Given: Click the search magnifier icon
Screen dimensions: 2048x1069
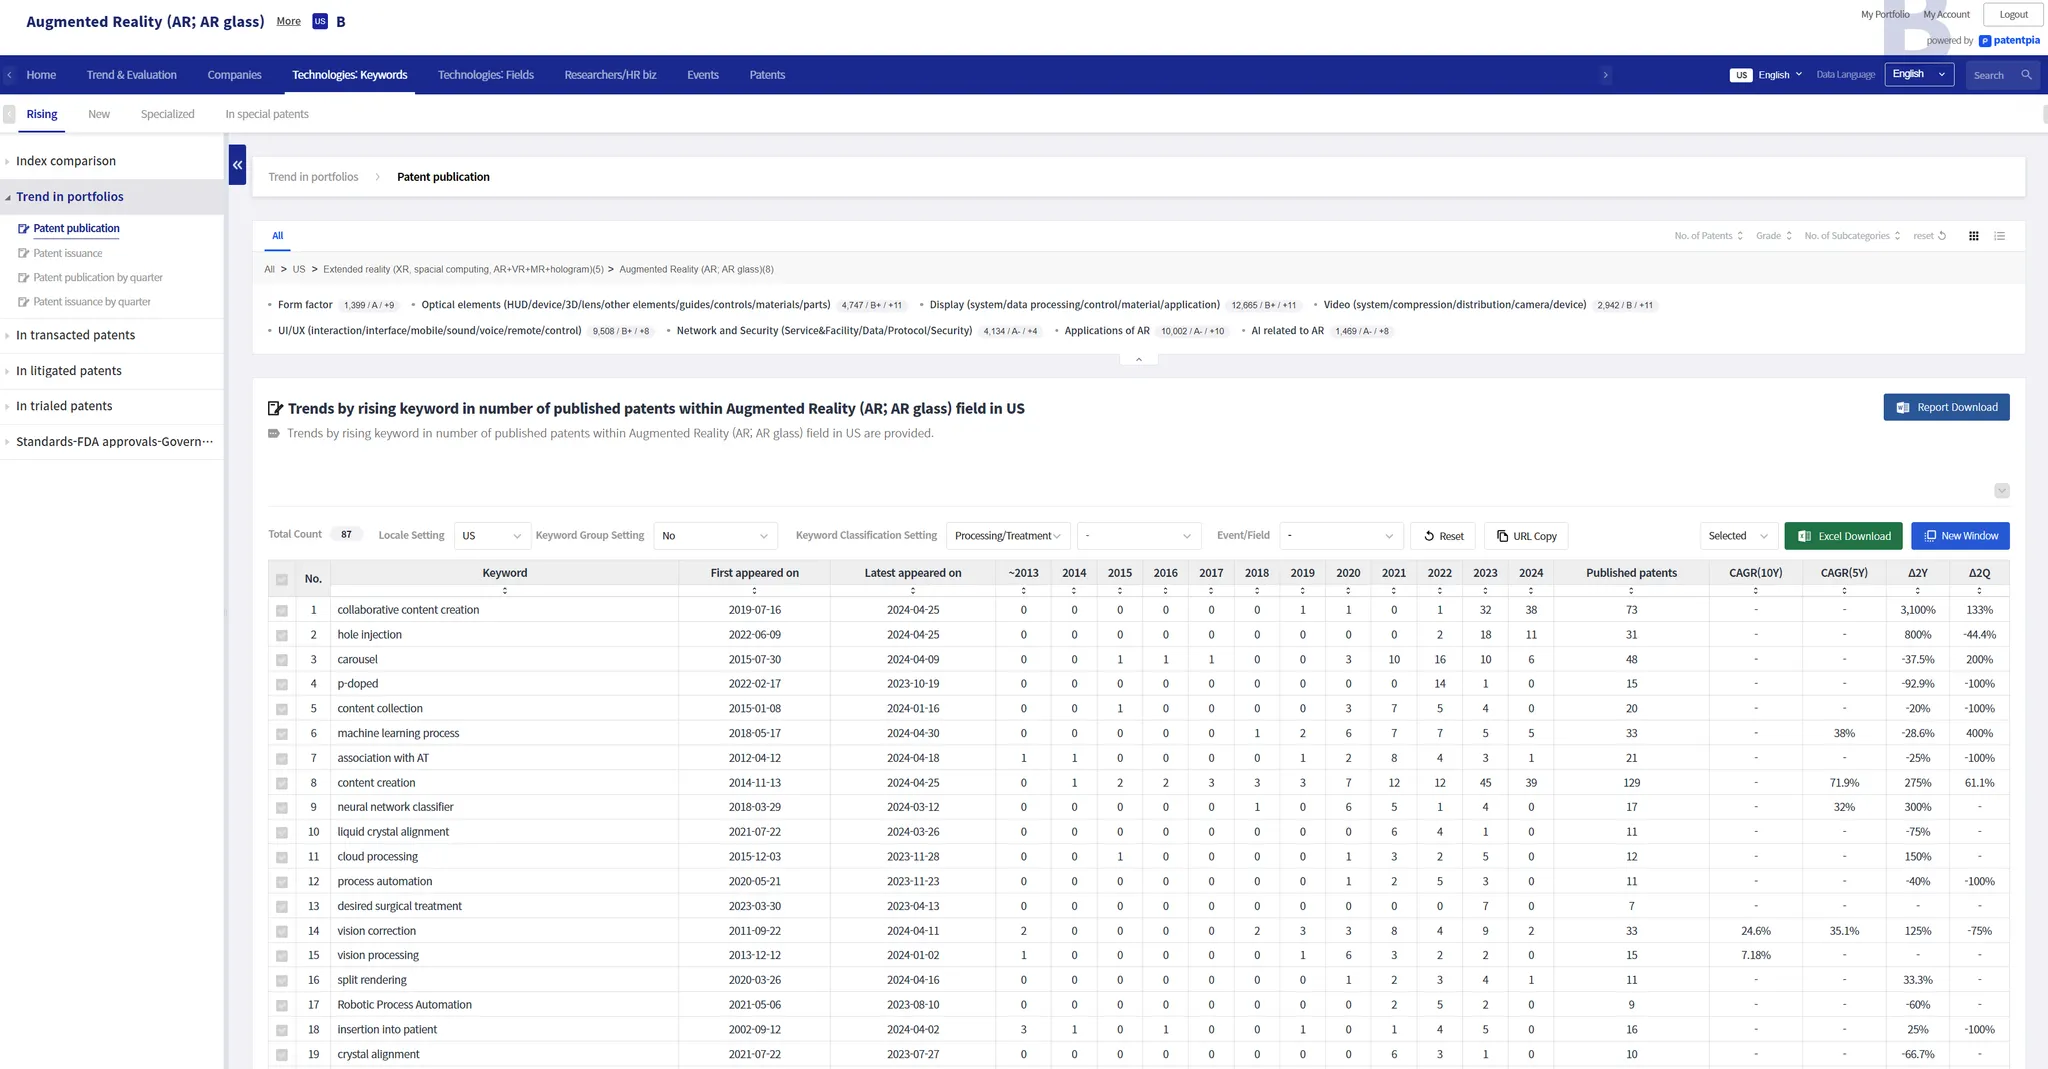Looking at the screenshot, I should [x=2026, y=75].
